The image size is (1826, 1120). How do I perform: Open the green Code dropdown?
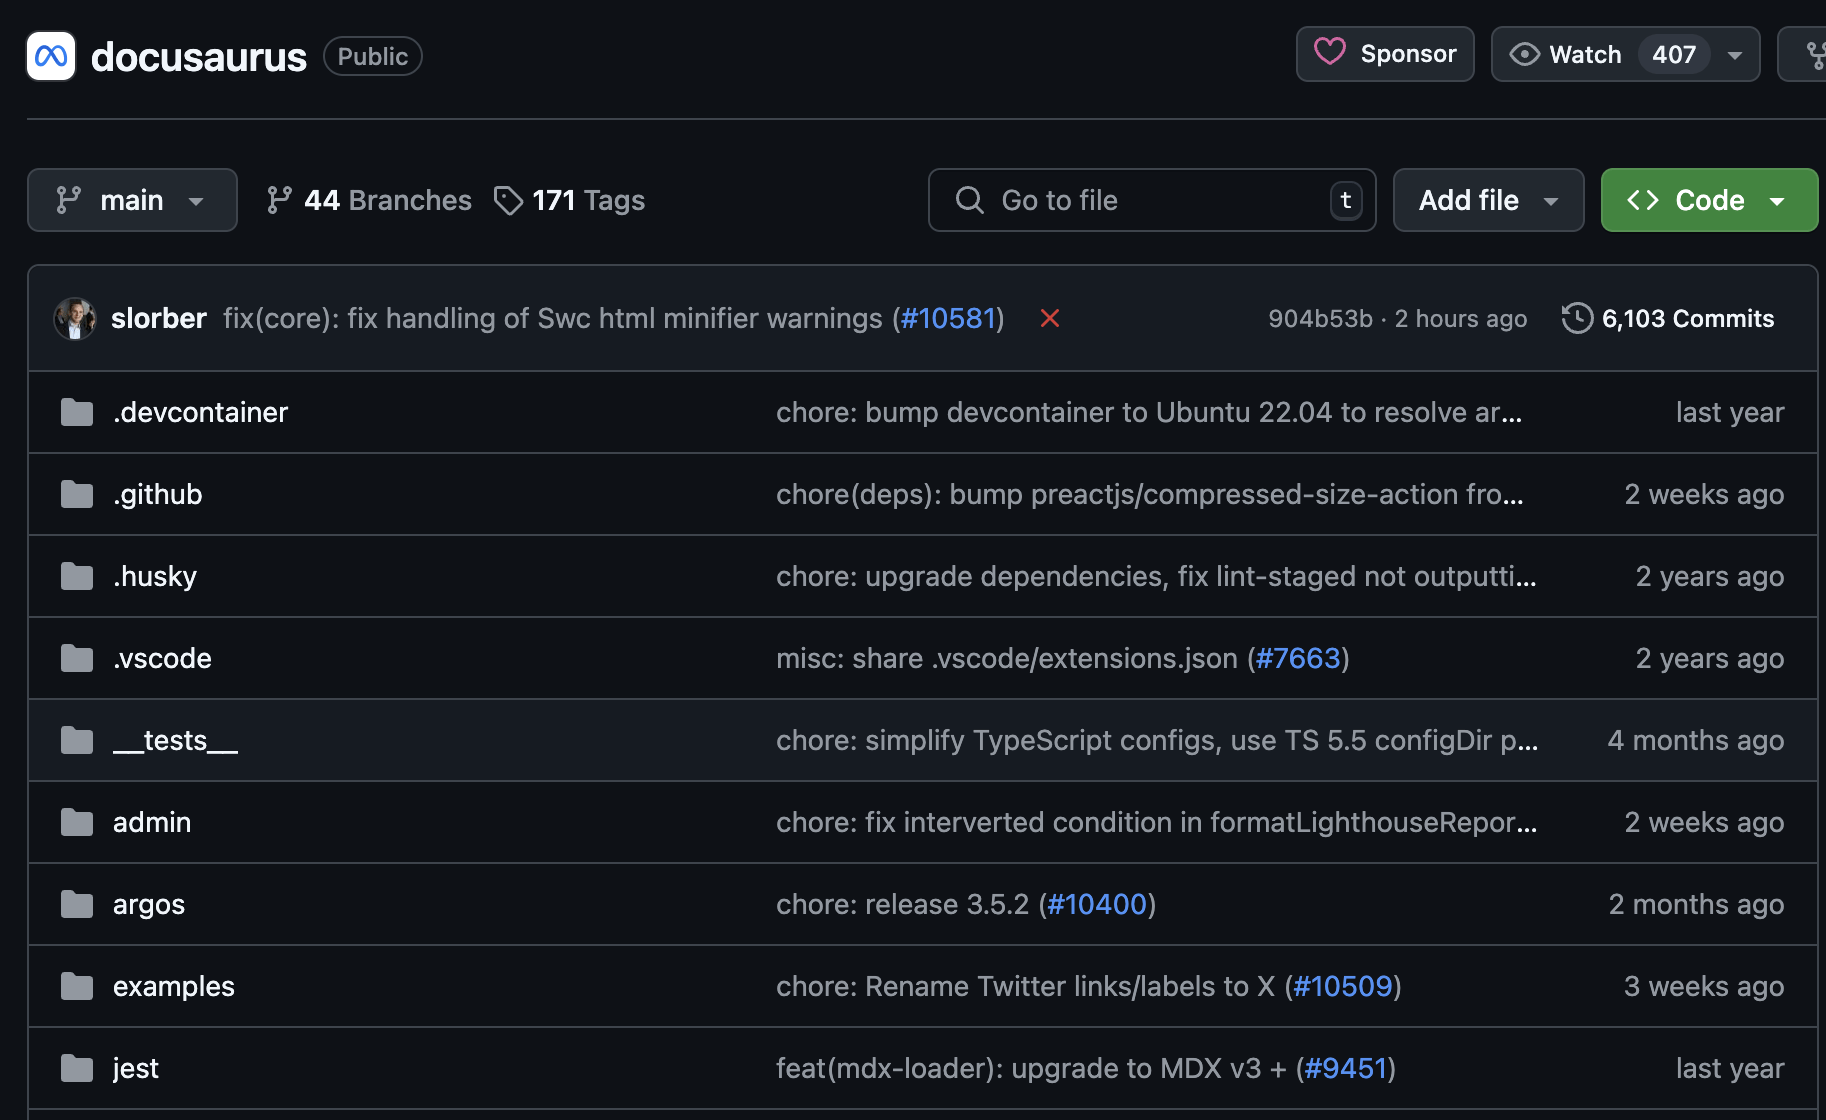(x=1709, y=200)
